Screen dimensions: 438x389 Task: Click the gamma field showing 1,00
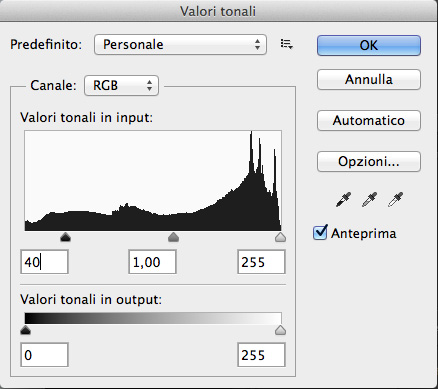(x=152, y=262)
